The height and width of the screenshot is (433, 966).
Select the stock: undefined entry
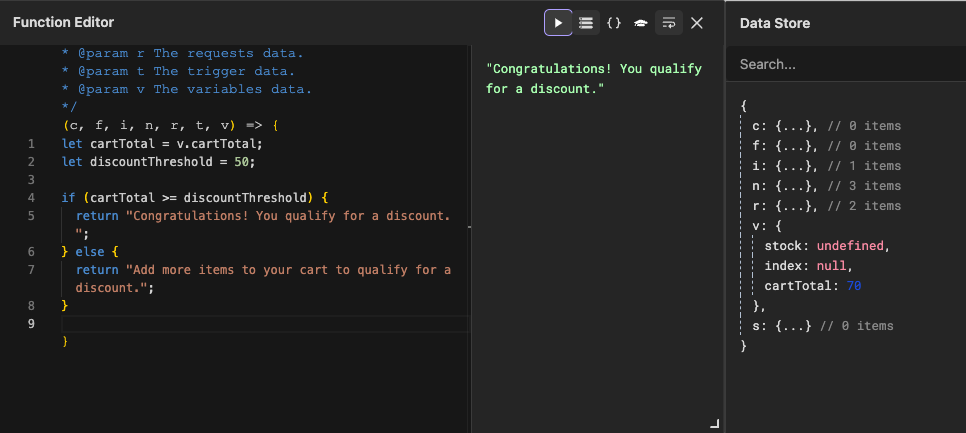click(x=827, y=246)
